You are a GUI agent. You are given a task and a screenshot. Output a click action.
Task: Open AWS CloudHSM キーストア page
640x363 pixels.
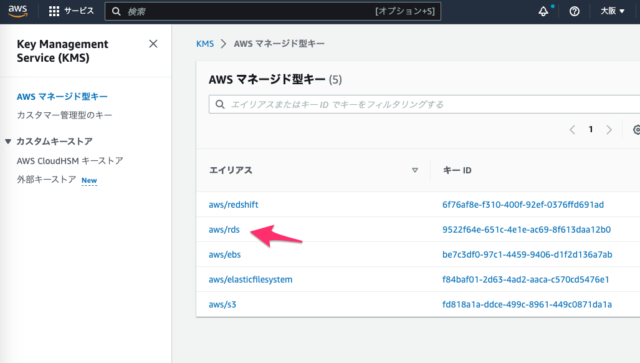point(70,161)
